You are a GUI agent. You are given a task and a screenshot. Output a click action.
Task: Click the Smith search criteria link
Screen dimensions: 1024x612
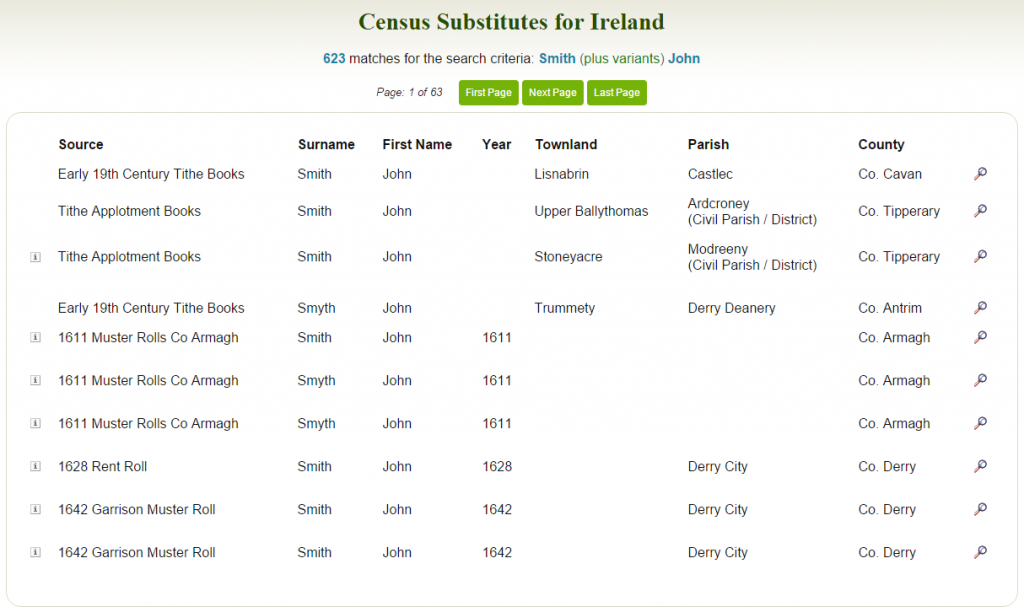(x=557, y=59)
